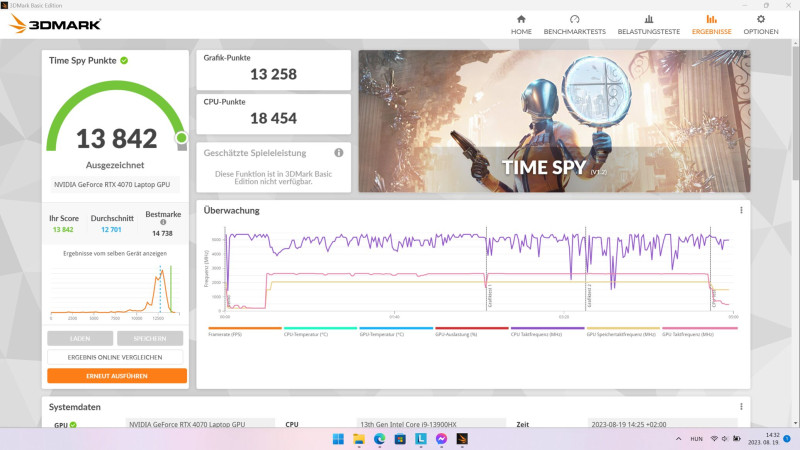Toggle the CPU-Temperatur legend item
Image resolution: width=800 pixels, height=450 pixels.
point(320,332)
